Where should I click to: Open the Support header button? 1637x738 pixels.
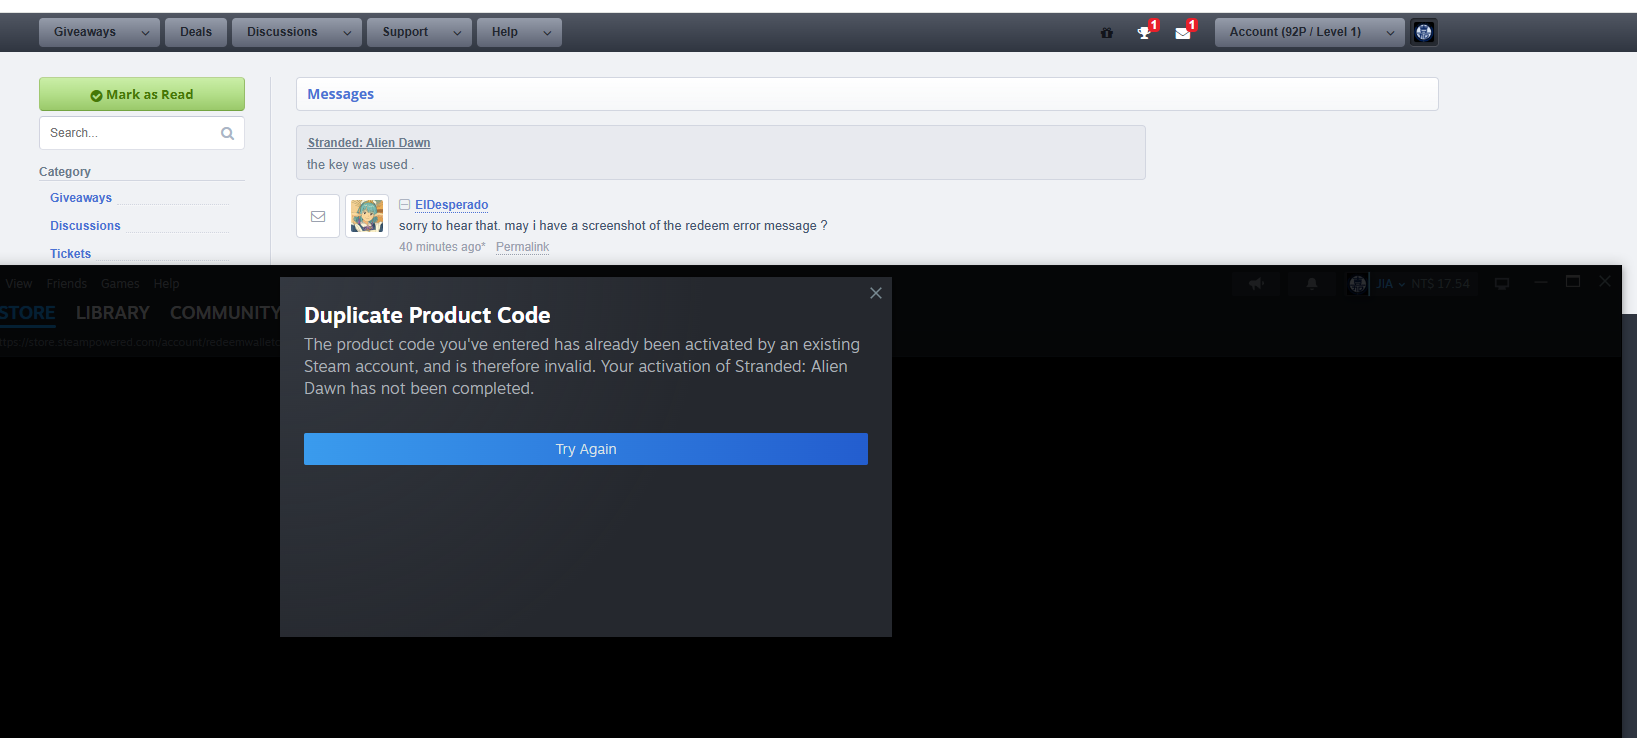coord(405,32)
